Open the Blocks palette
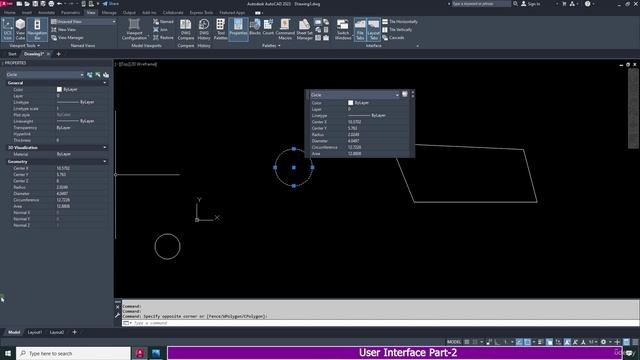Screen dimensions: 640x360 click(255, 28)
